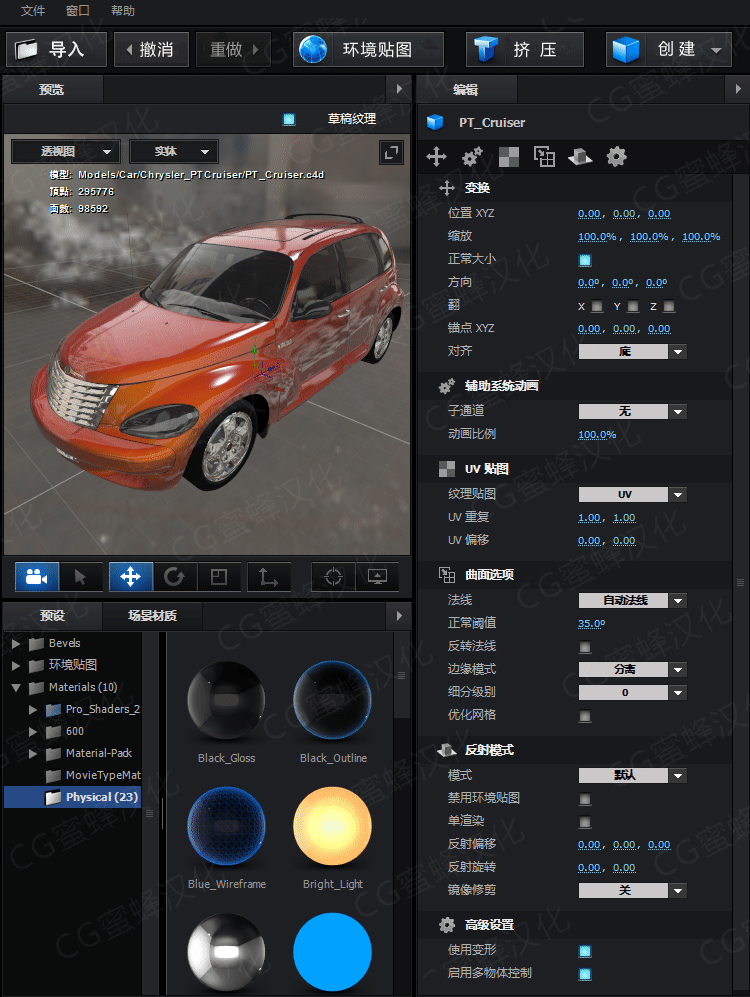Screen dimensions: 750x997
Task: Click the 正常阈值 35.0° value
Action: tap(591, 624)
